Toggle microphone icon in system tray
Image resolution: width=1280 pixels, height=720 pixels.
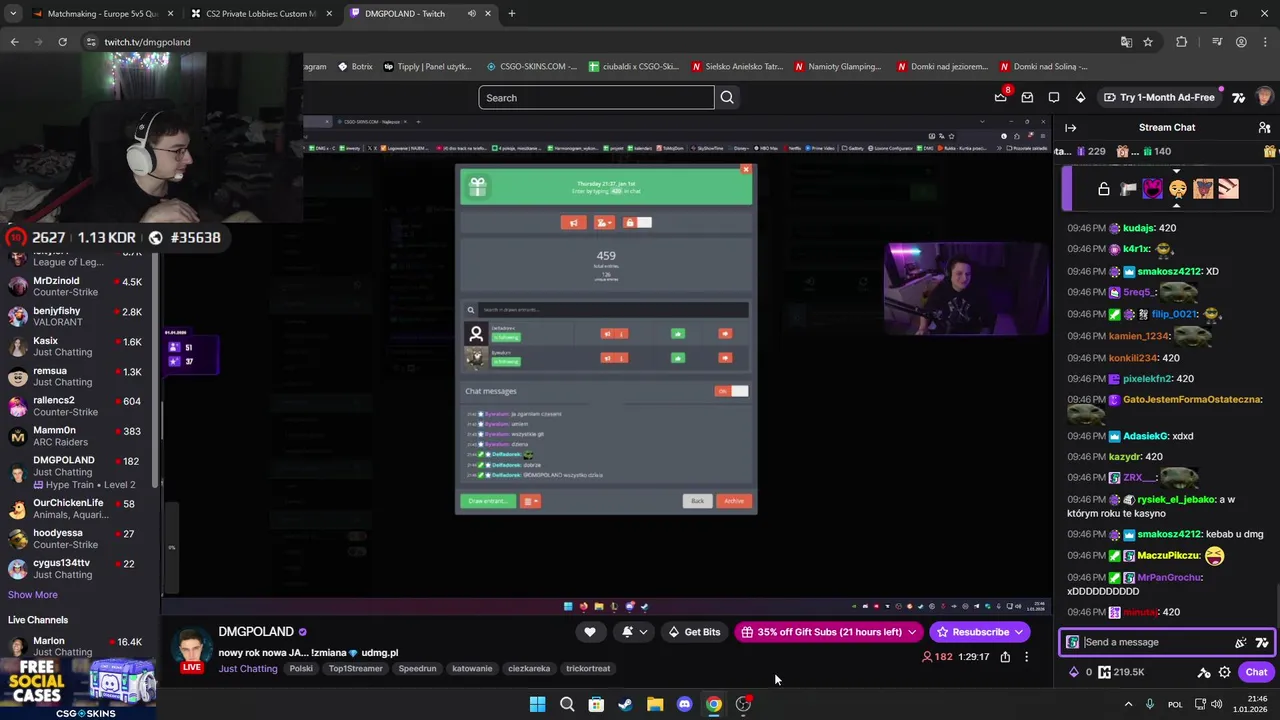[1150, 704]
